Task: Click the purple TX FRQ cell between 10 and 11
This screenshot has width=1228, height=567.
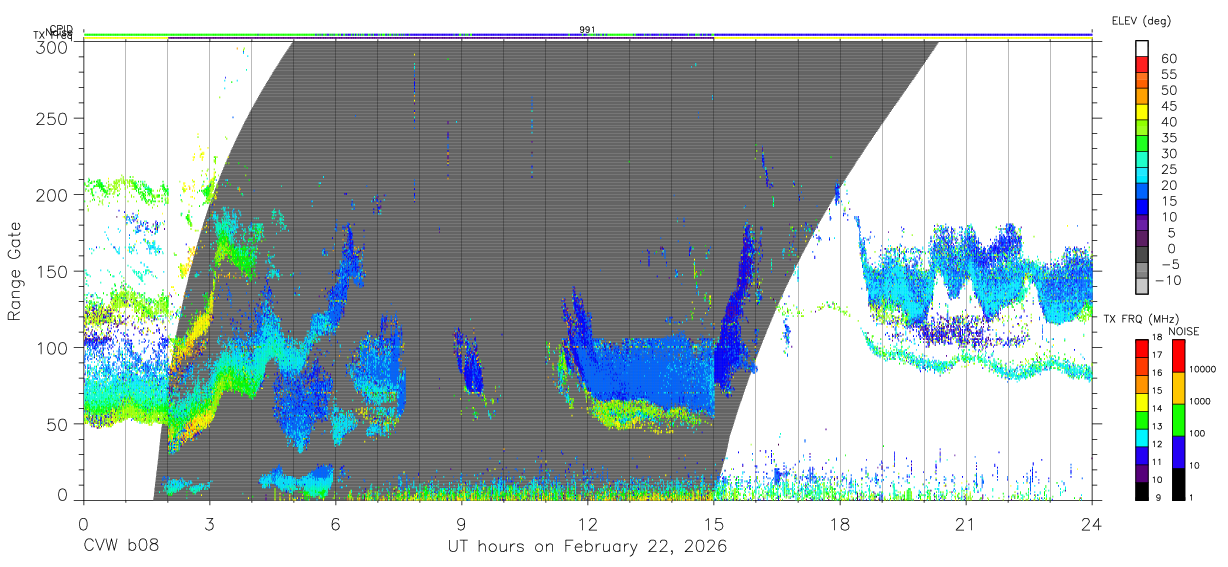Action: 1142,473
